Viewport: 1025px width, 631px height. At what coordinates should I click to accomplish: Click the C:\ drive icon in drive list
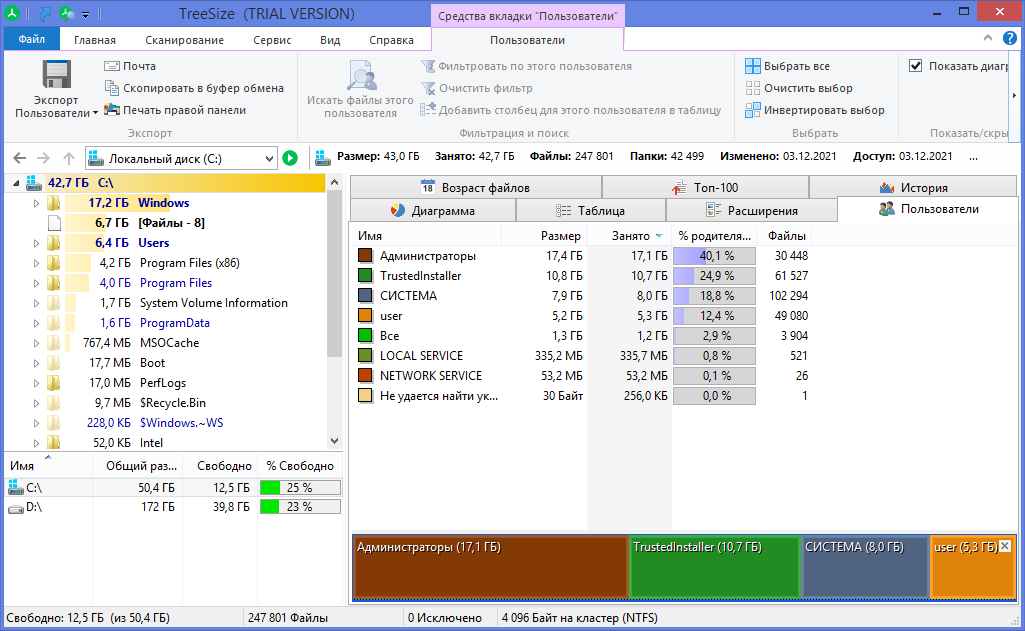pos(16,487)
